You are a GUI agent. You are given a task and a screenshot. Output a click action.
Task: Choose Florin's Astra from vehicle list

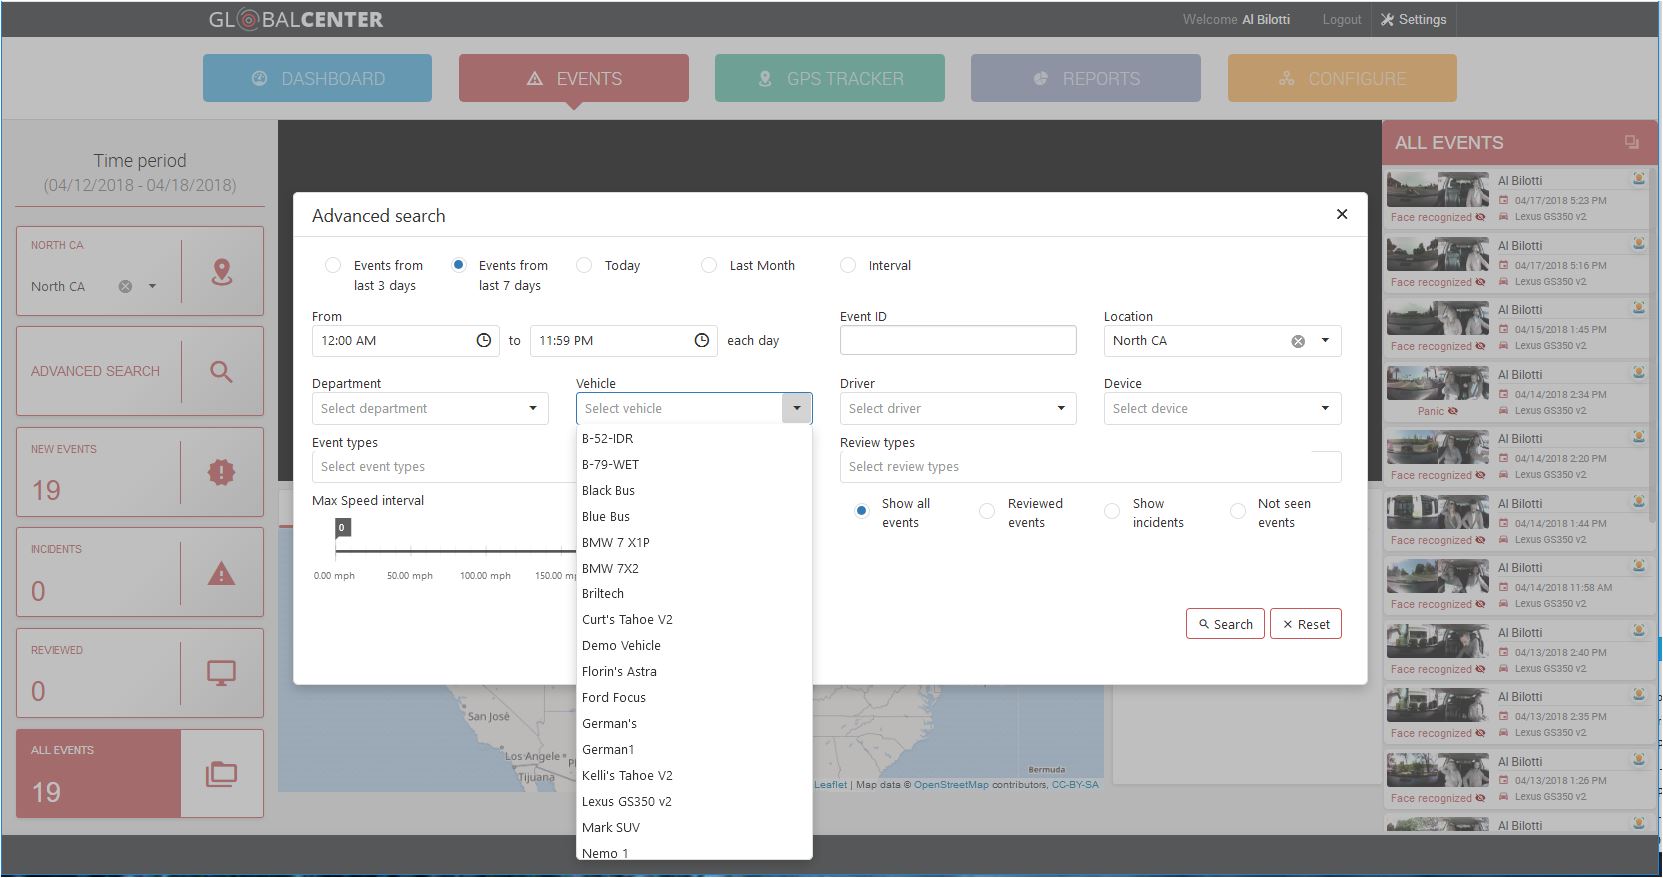pos(694,671)
